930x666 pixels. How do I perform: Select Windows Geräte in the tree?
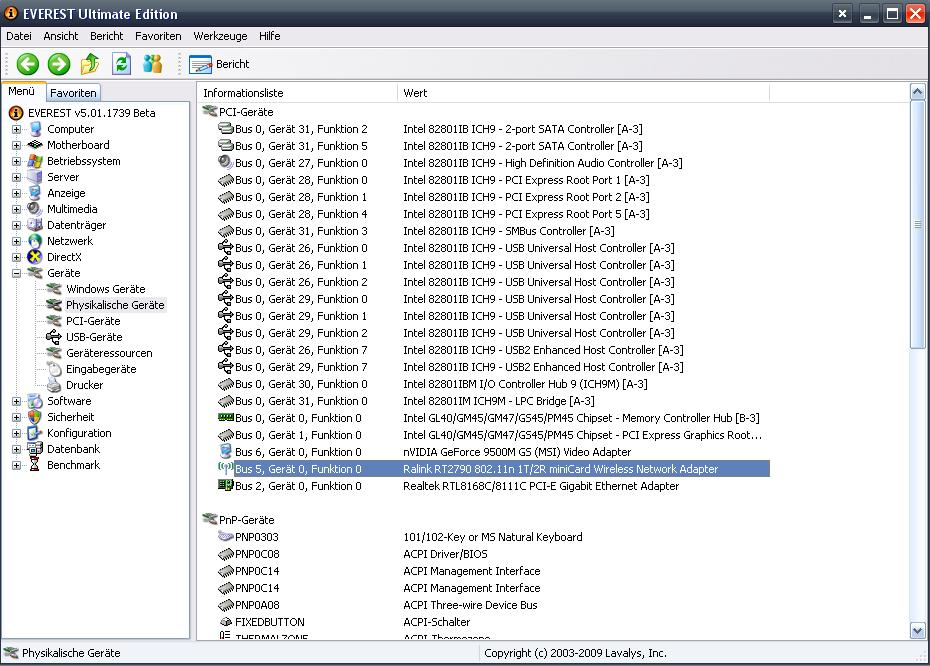[x=106, y=289]
